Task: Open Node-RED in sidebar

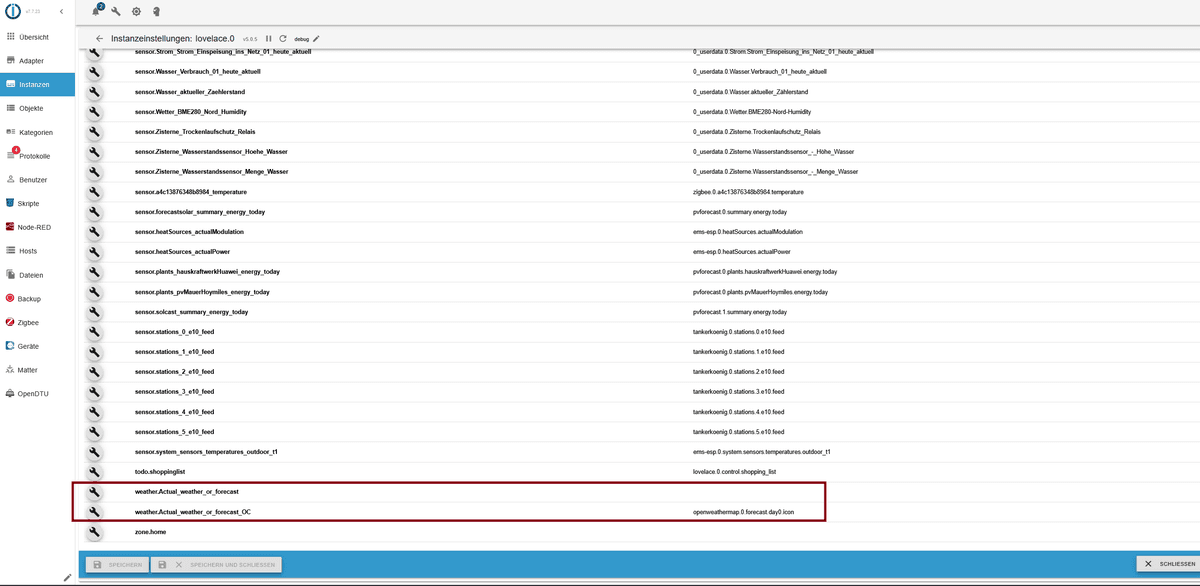Action: [37, 227]
